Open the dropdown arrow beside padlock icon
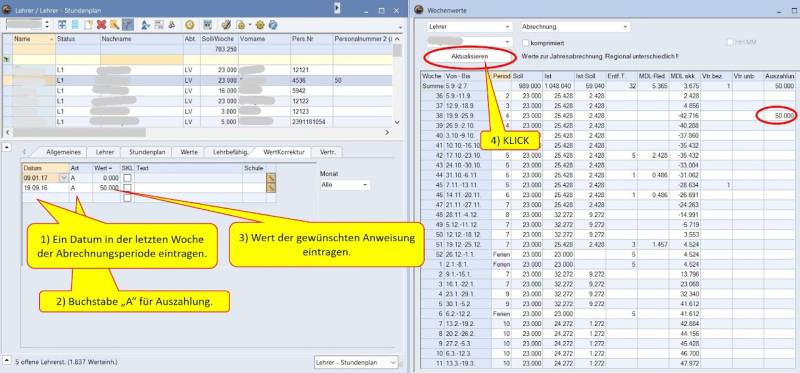Screen dimensions: 800x373 [249, 24]
